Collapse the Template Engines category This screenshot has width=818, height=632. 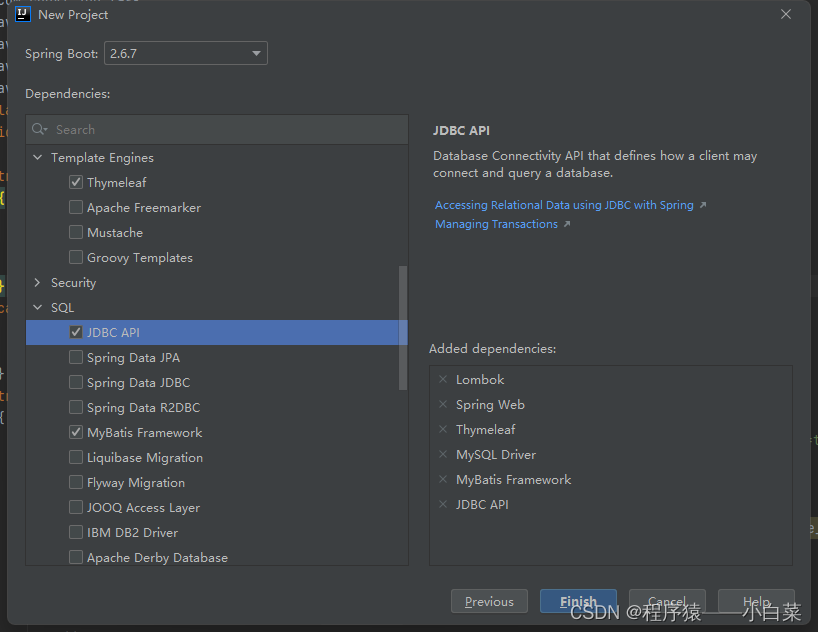pyautogui.click(x=38, y=157)
